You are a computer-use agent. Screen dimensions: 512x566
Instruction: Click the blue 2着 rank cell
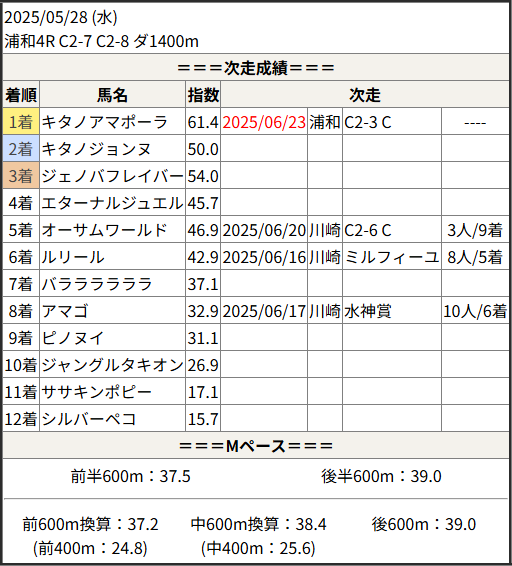point(21,149)
